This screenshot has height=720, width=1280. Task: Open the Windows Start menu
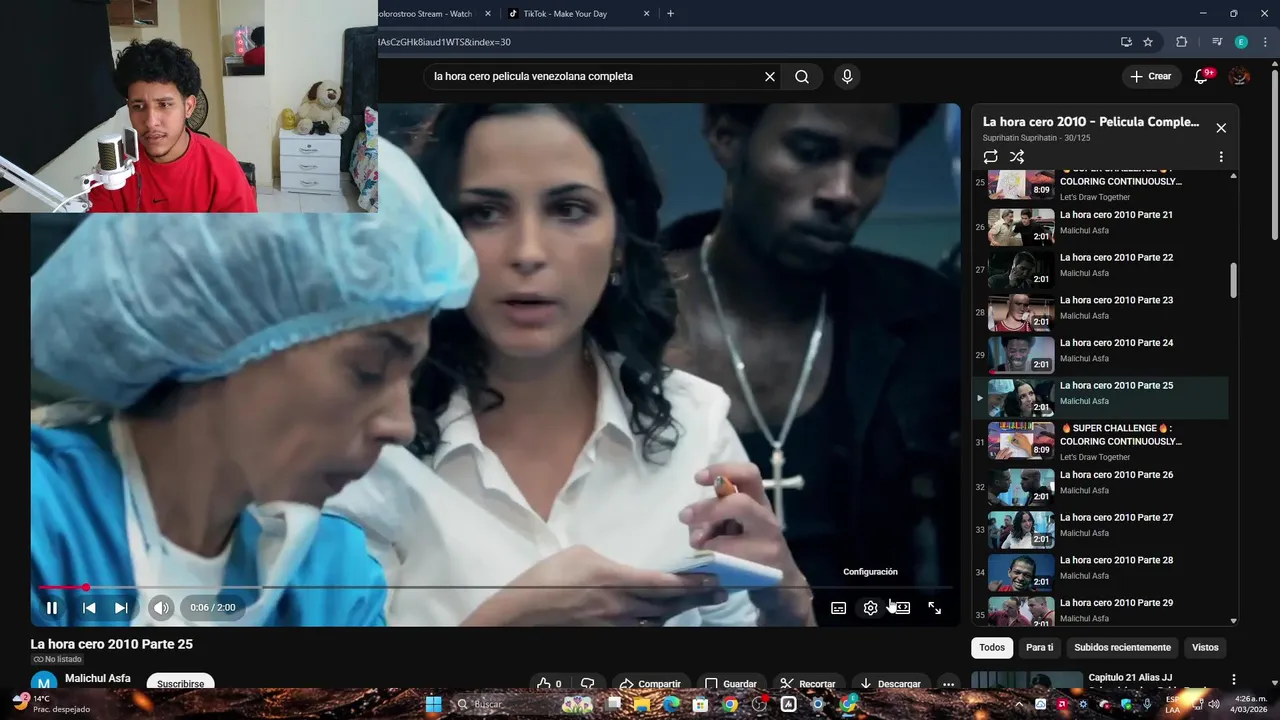pos(434,704)
